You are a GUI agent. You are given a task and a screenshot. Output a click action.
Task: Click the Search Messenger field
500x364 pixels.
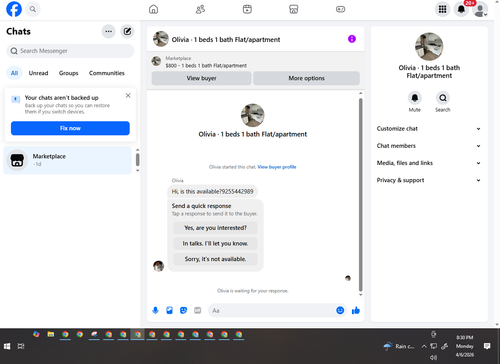[x=70, y=51]
